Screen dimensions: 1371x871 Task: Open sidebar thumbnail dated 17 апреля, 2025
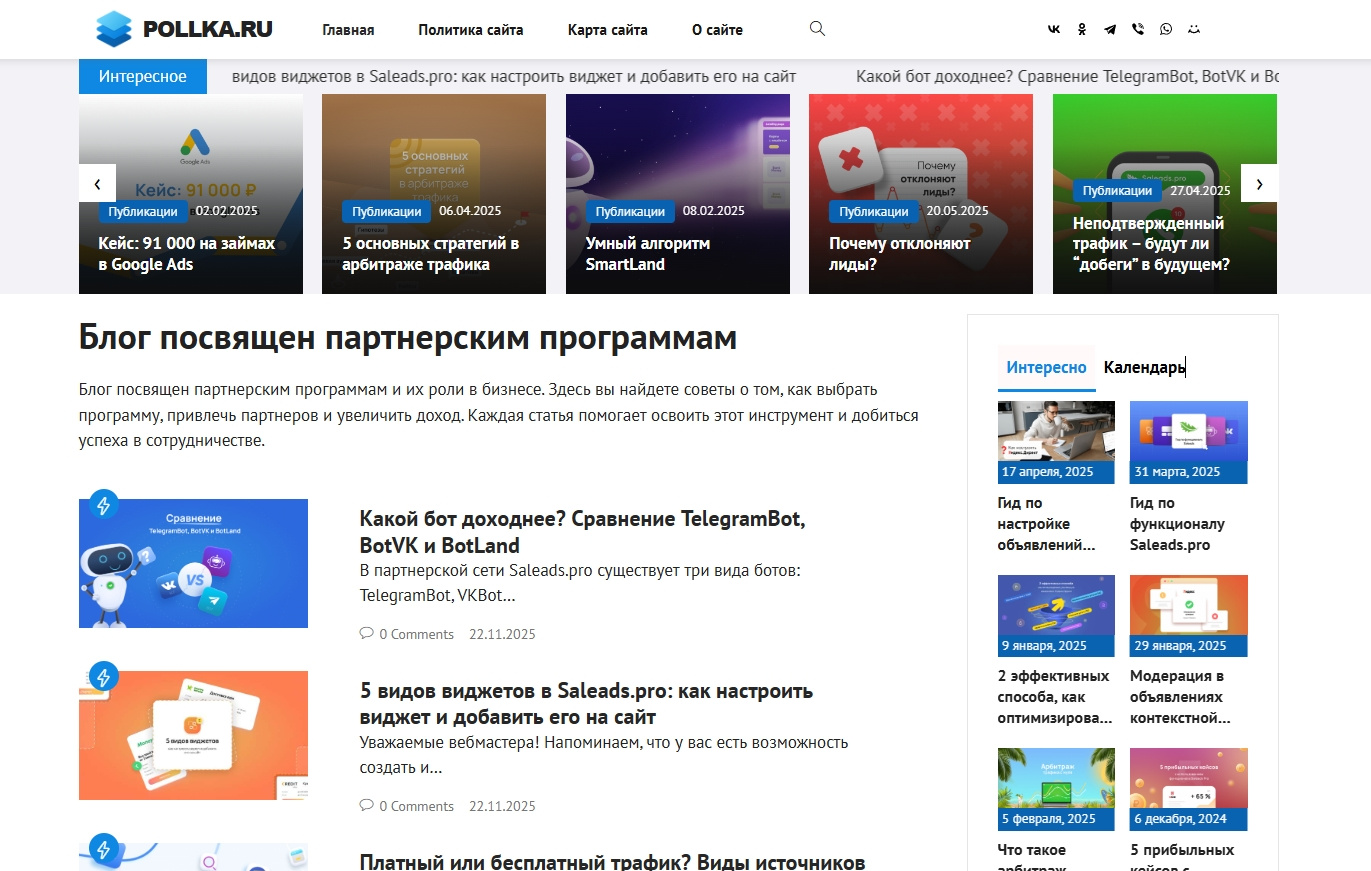point(1056,442)
